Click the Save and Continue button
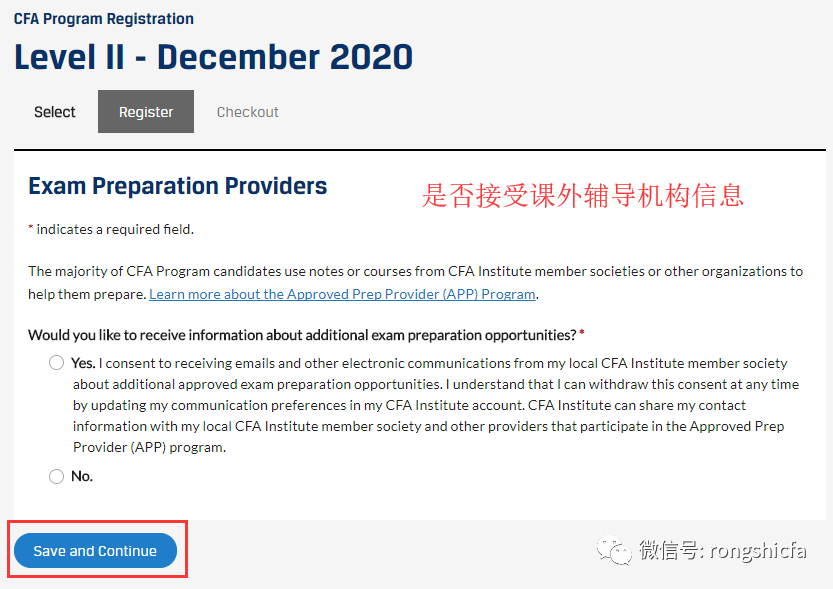The image size is (833, 589). click(95, 551)
